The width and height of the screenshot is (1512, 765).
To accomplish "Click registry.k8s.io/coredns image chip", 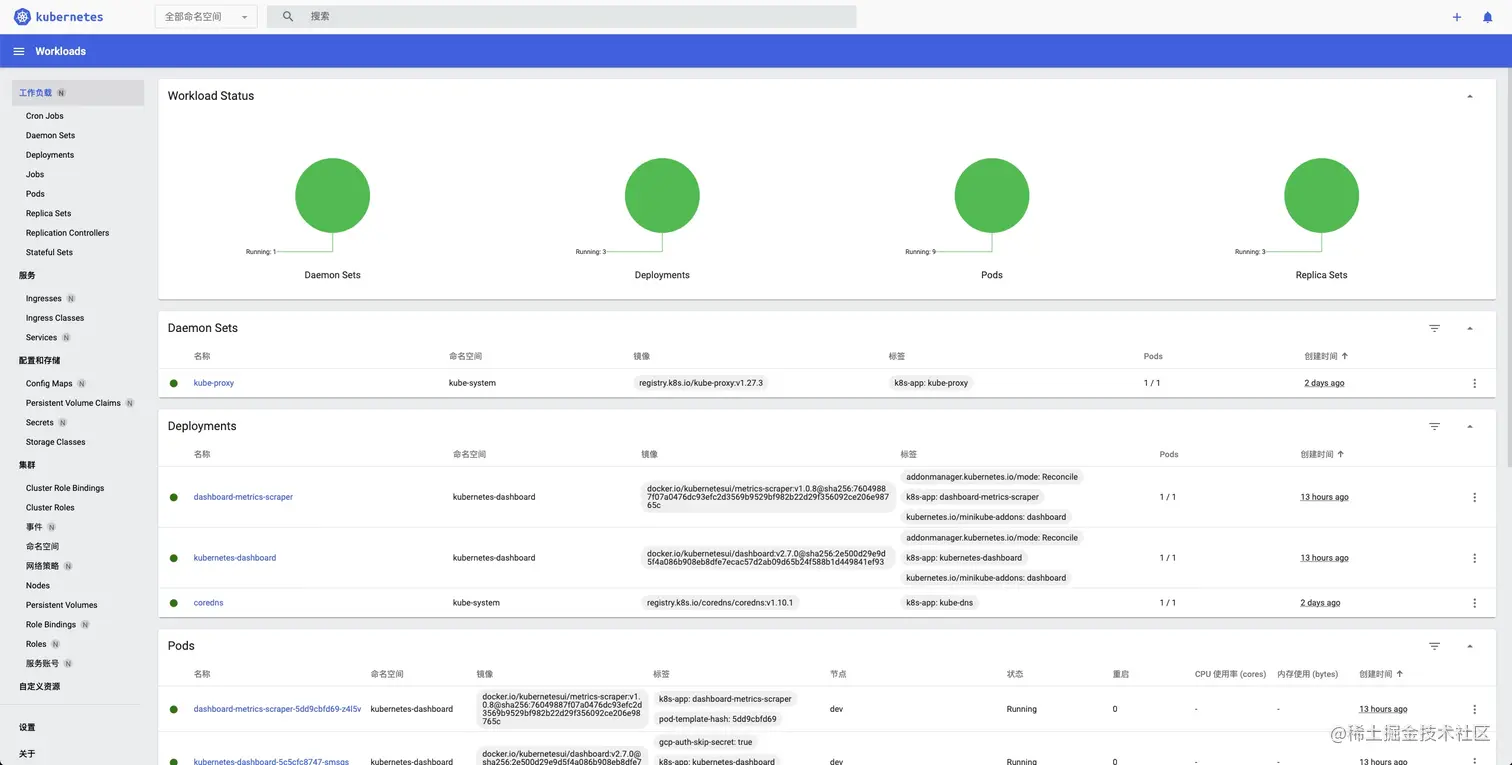I will 721,603.
